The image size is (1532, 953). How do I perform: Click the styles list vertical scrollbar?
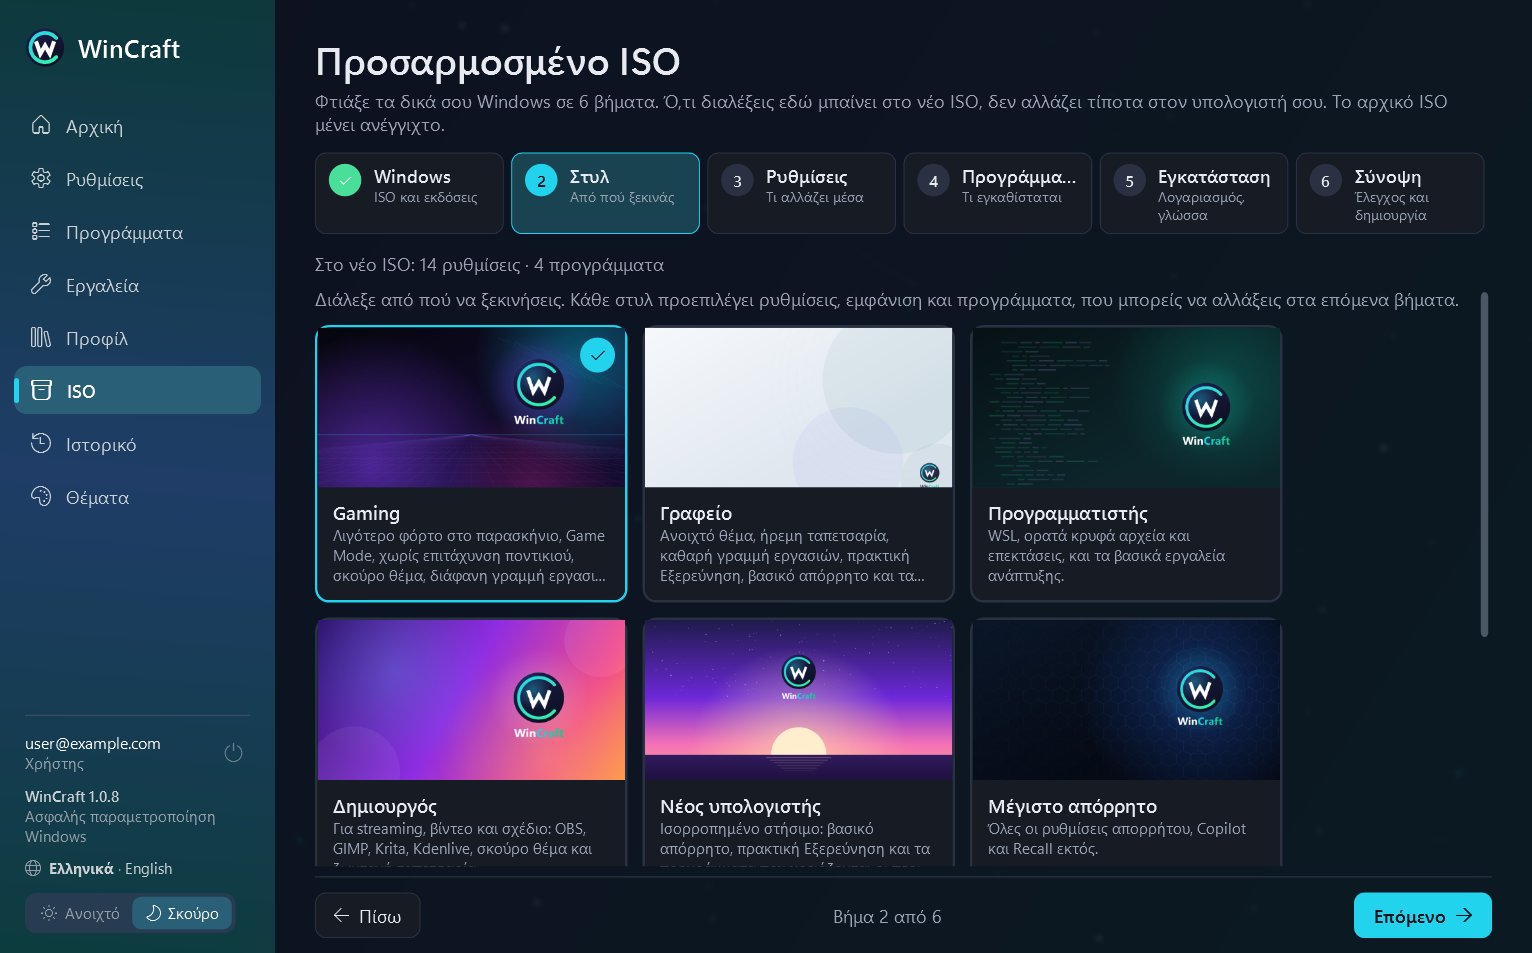[1484, 464]
